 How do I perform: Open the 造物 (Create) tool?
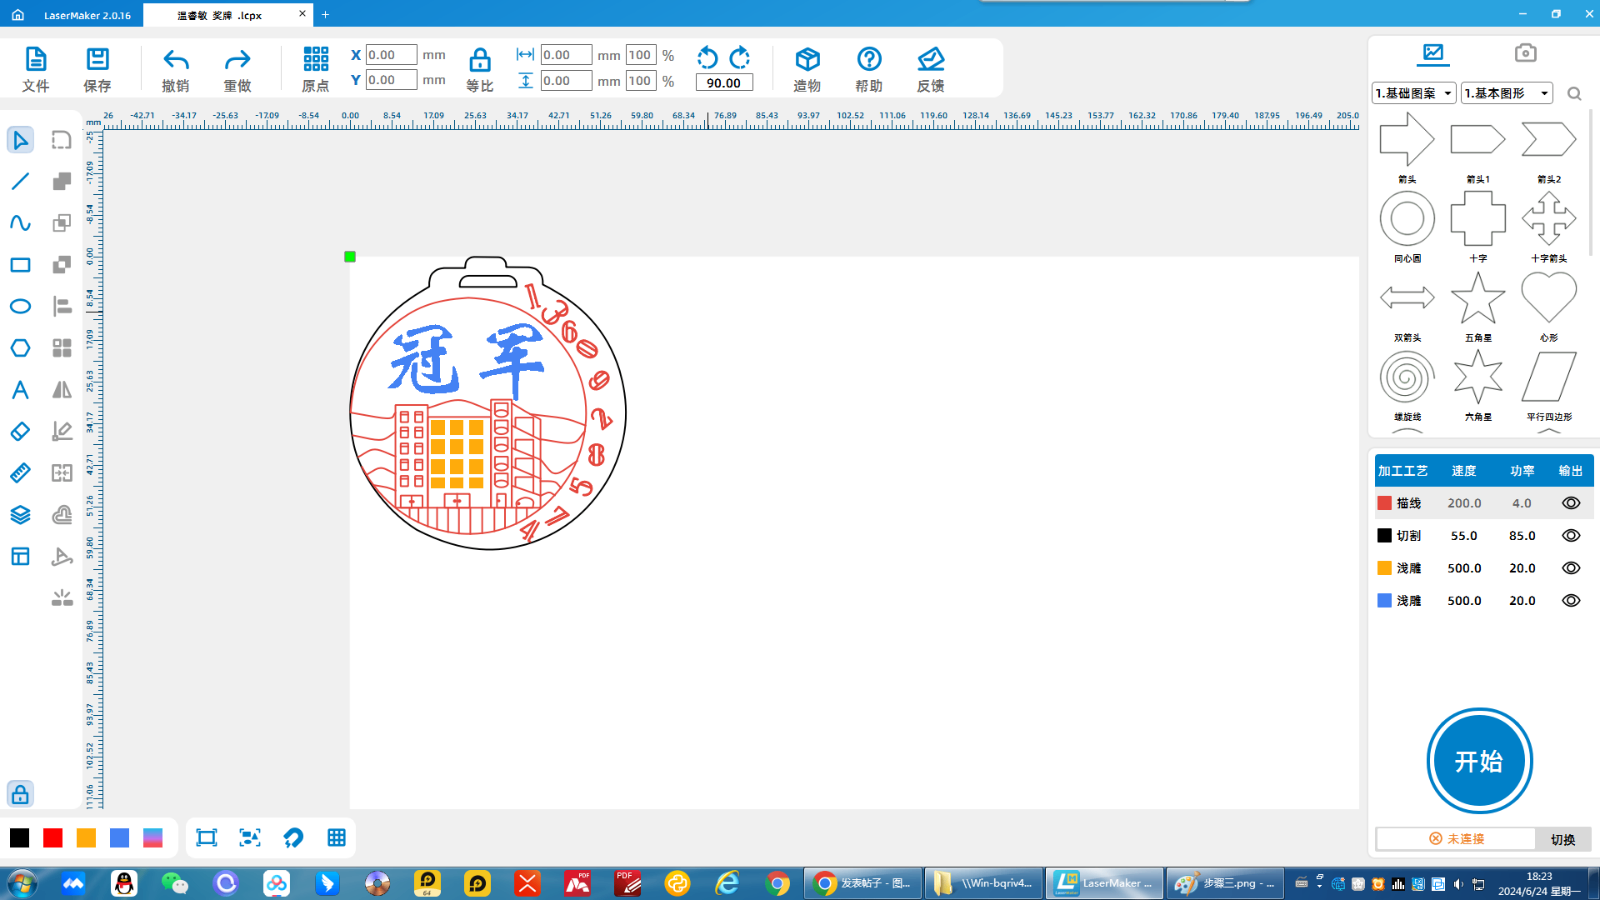(806, 66)
